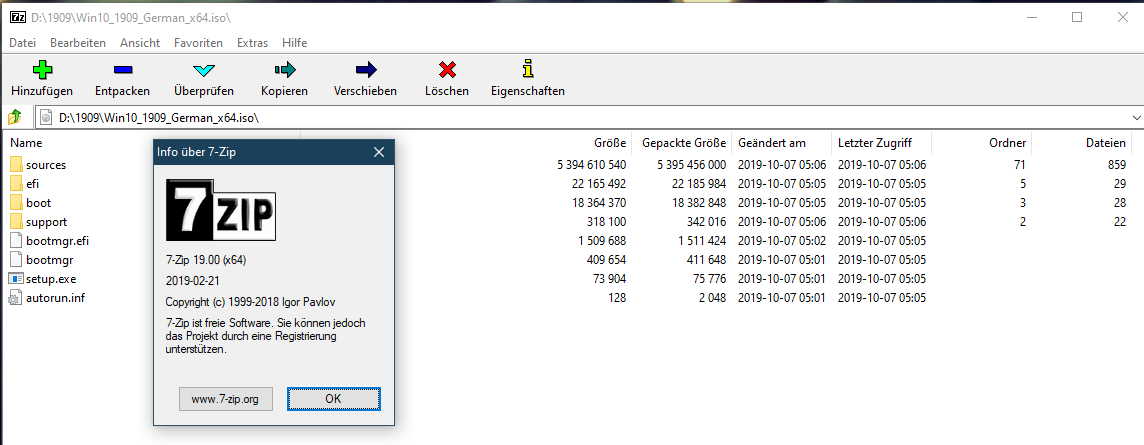Viewport: 1144px width, 445px height.
Task: Sort by the Name column header
Action: click(26, 143)
